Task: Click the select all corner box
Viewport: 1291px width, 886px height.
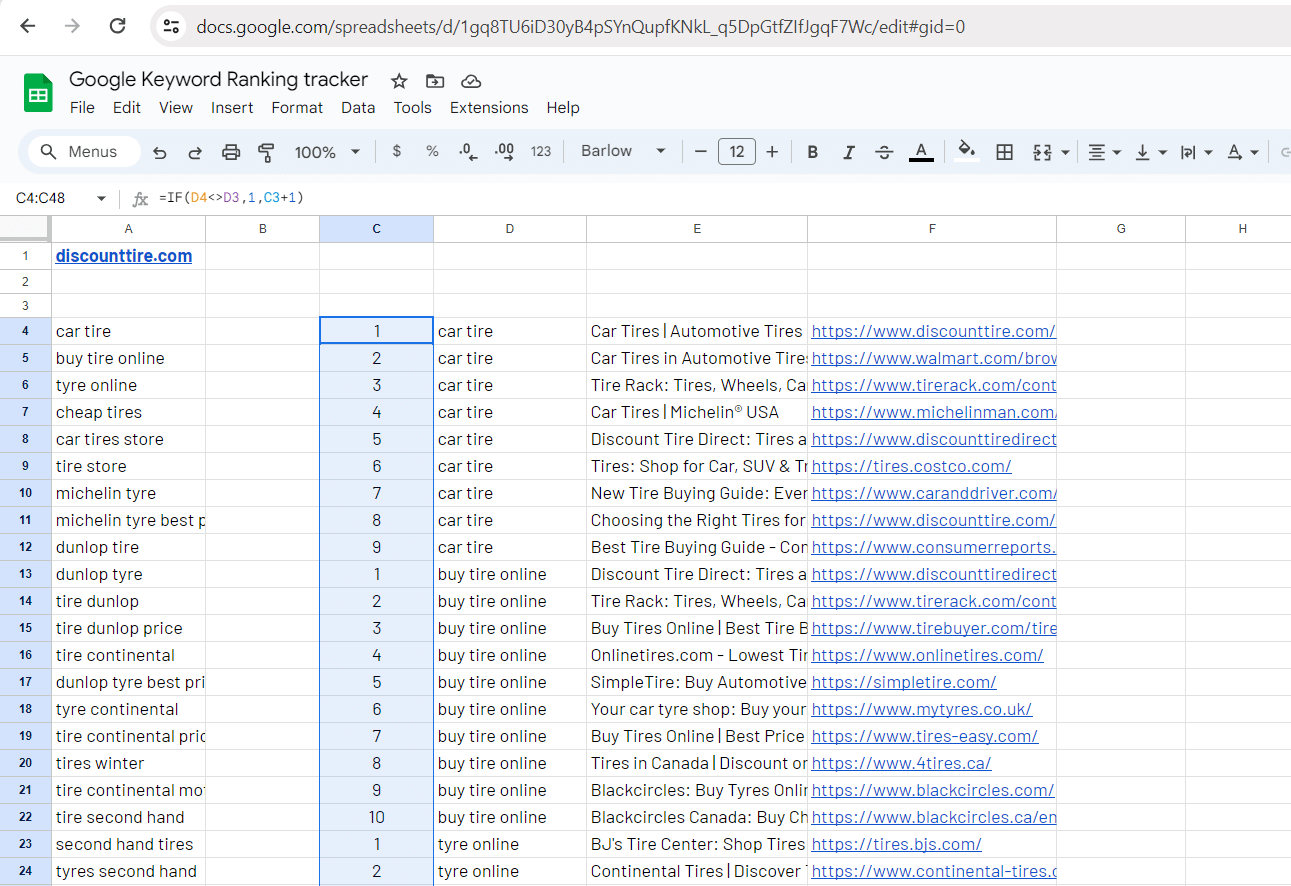Action: 25,229
